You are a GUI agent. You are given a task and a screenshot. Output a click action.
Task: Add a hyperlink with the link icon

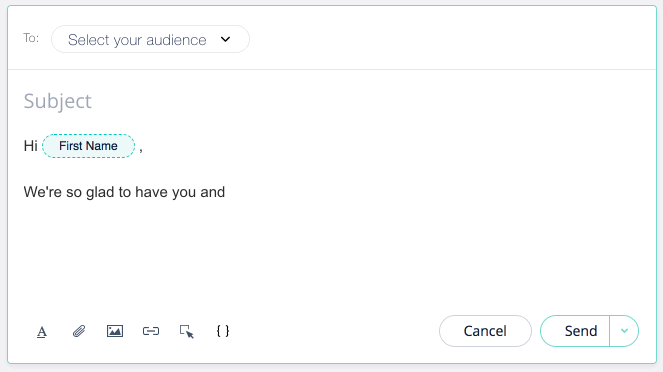(151, 331)
